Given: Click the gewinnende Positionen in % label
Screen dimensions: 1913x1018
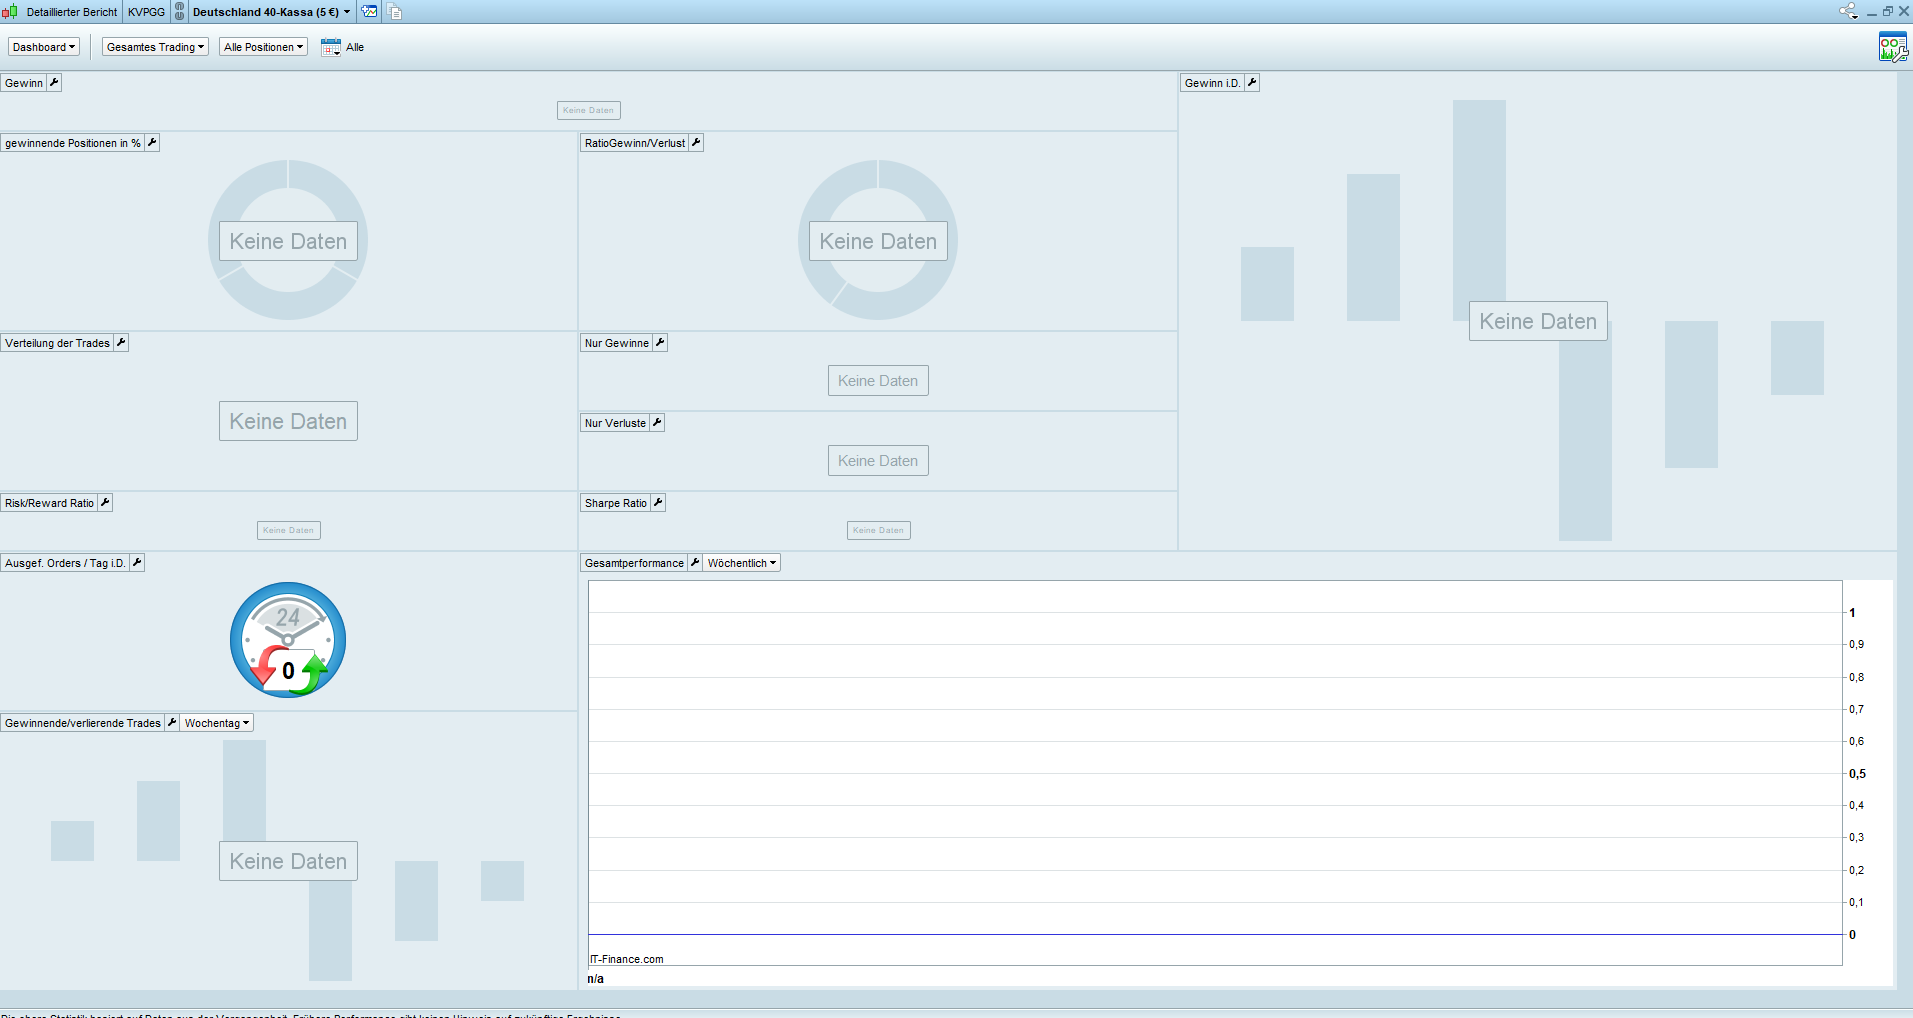Looking at the screenshot, I should [x=73, y=143].
